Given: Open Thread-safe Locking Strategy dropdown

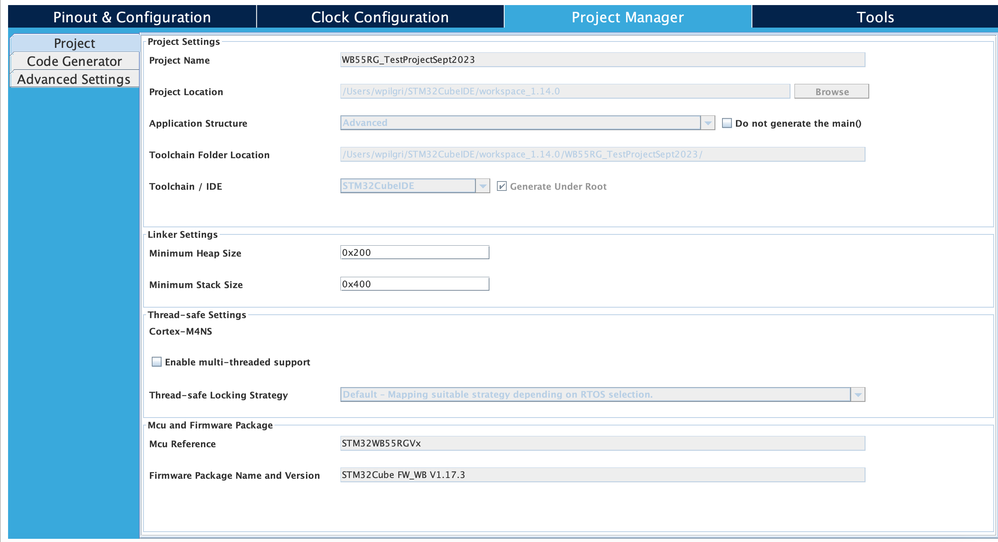Looking at the screenshot, I should click(x=602, y=394).
